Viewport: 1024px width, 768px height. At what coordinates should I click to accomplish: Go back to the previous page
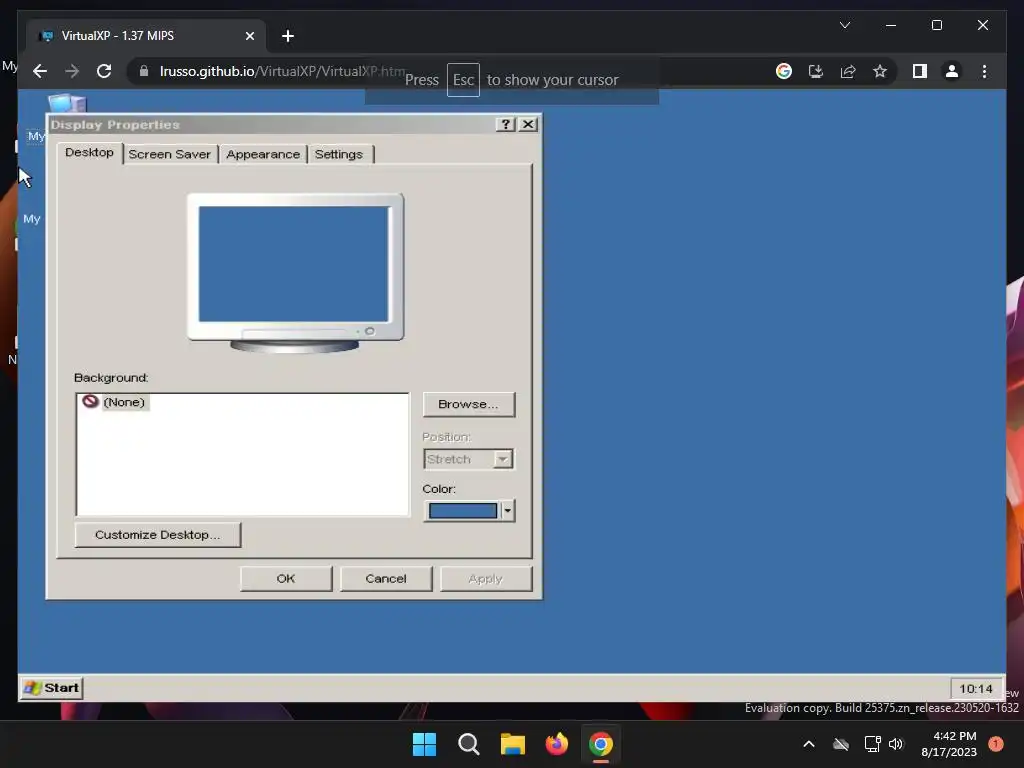coord(40,71)
